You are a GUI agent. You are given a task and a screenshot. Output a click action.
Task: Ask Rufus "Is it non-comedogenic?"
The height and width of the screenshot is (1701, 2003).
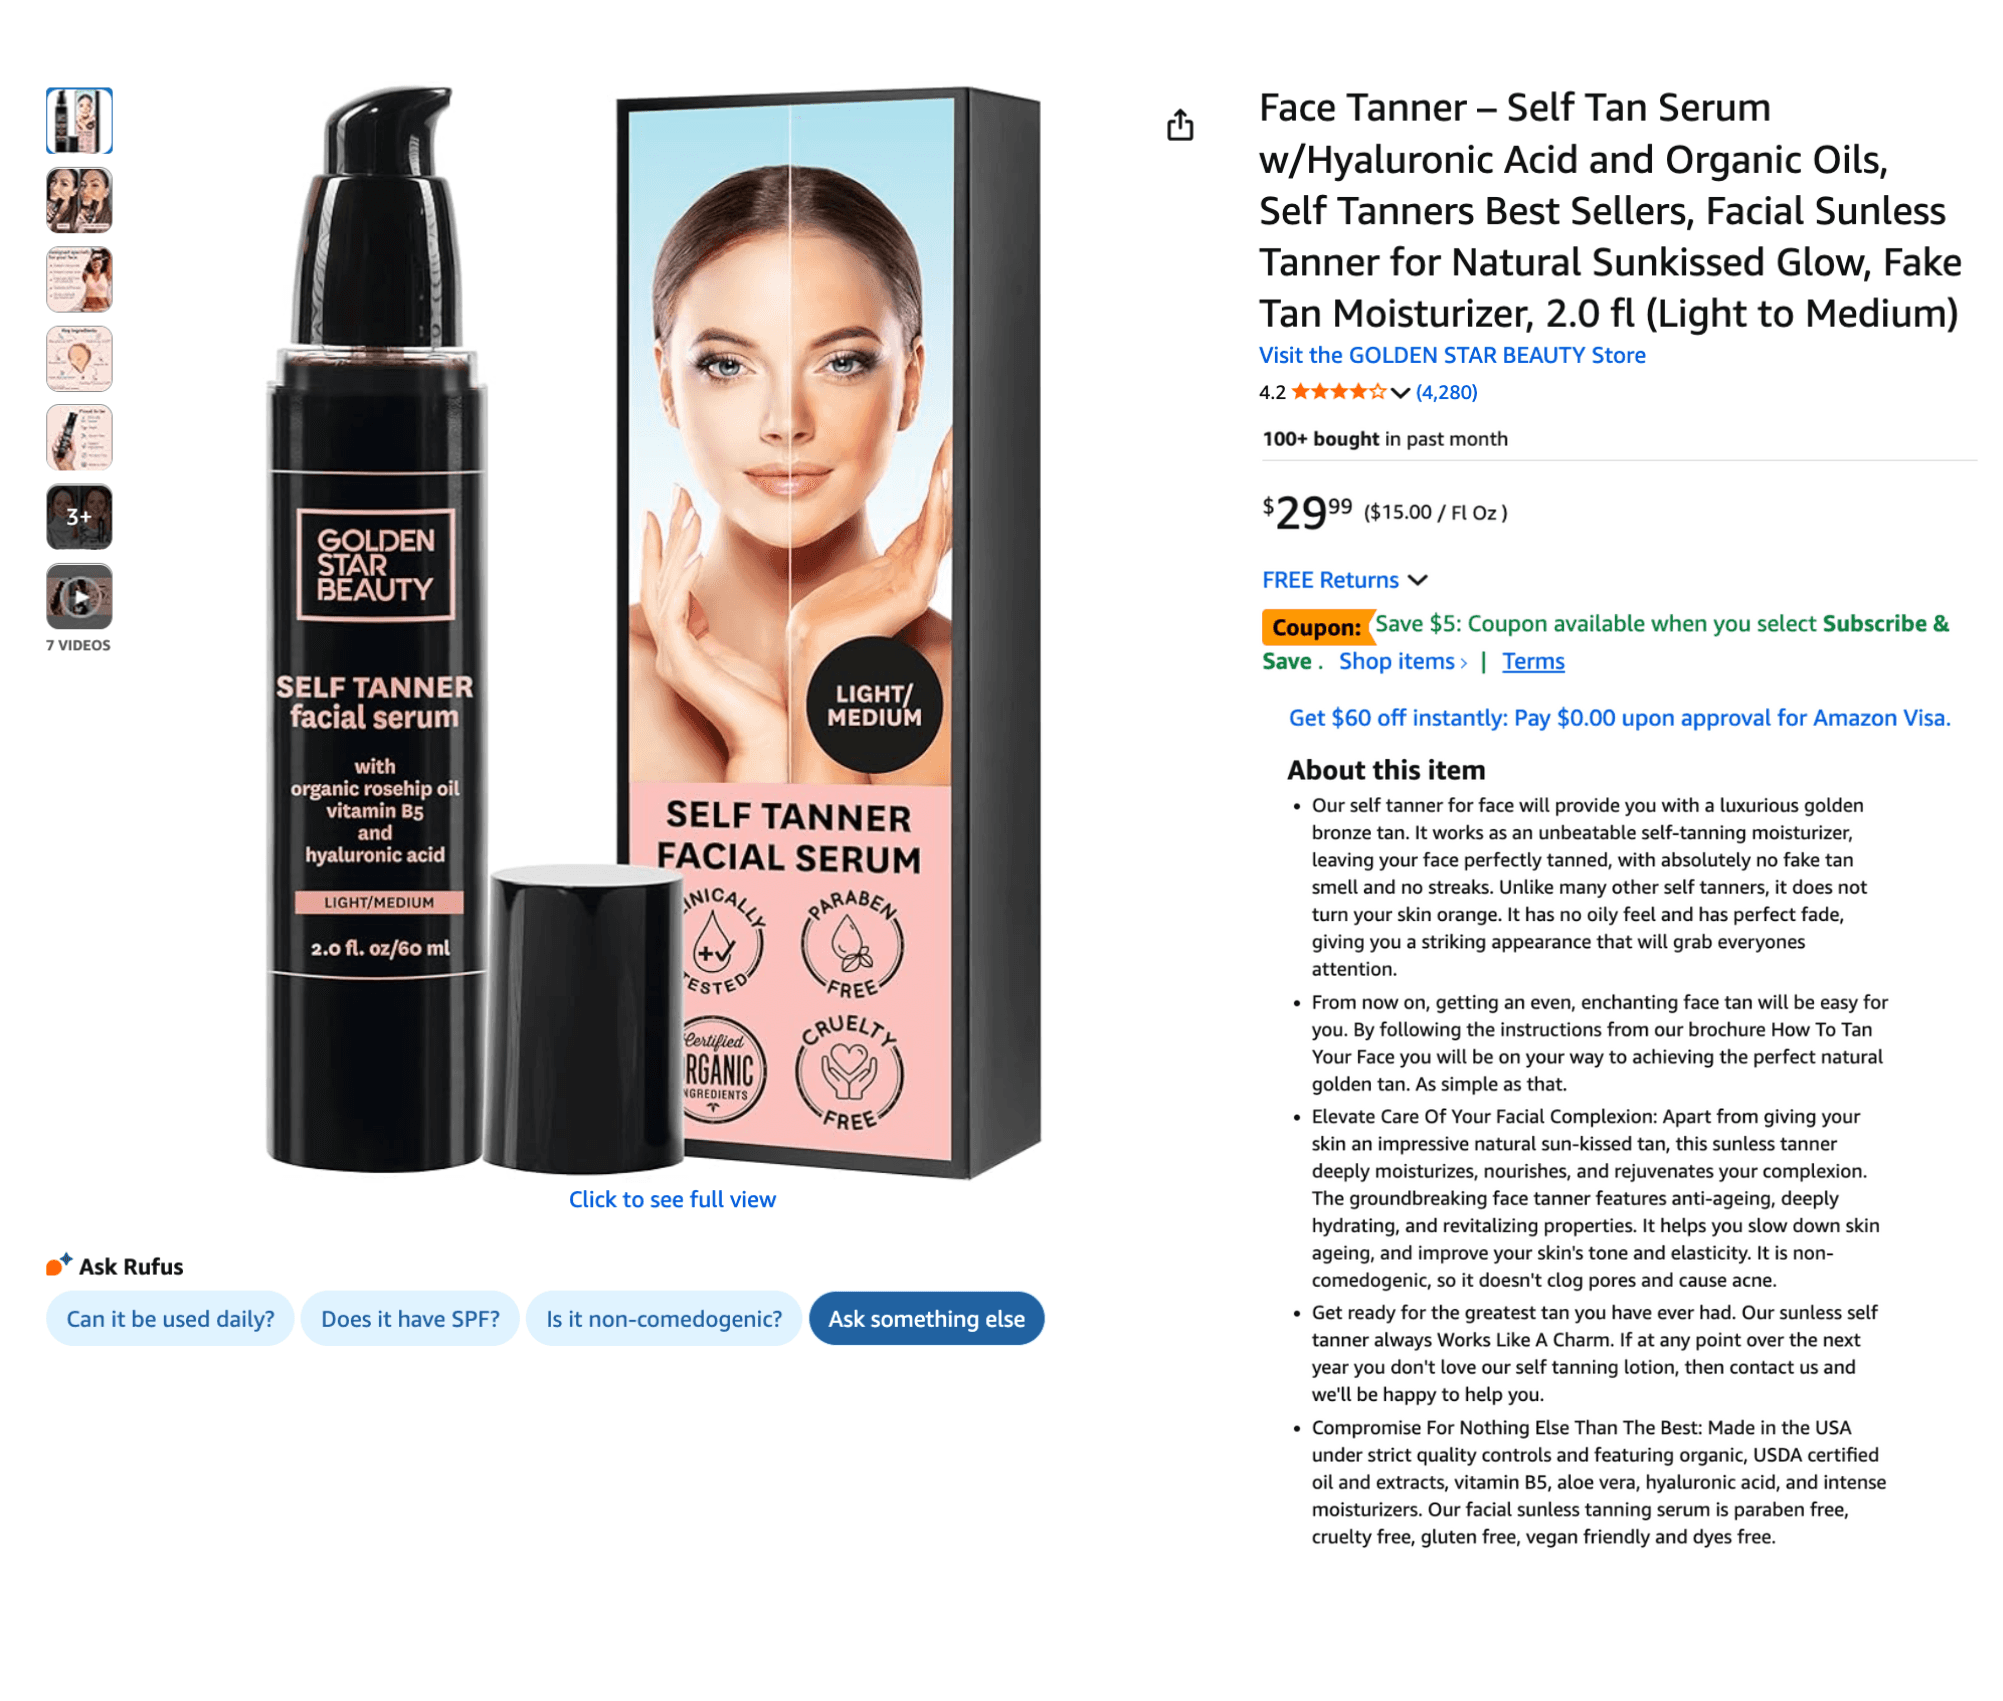pyautogui.click(x=663, y=1318)
